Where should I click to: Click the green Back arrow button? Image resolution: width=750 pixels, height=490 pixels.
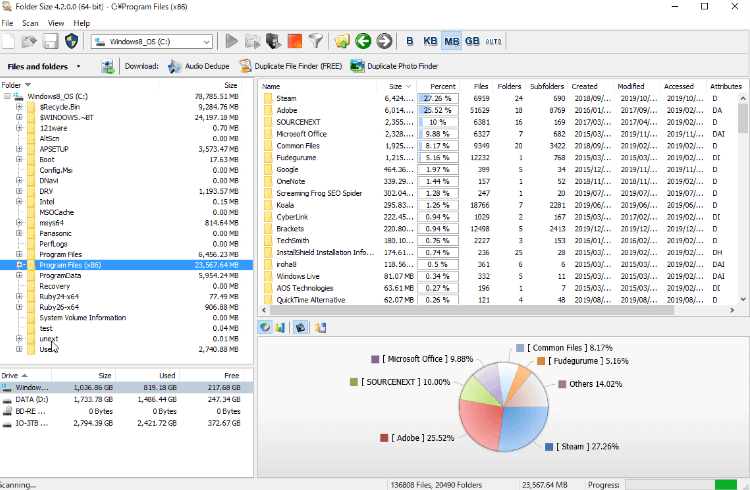[x=362, y=41]
